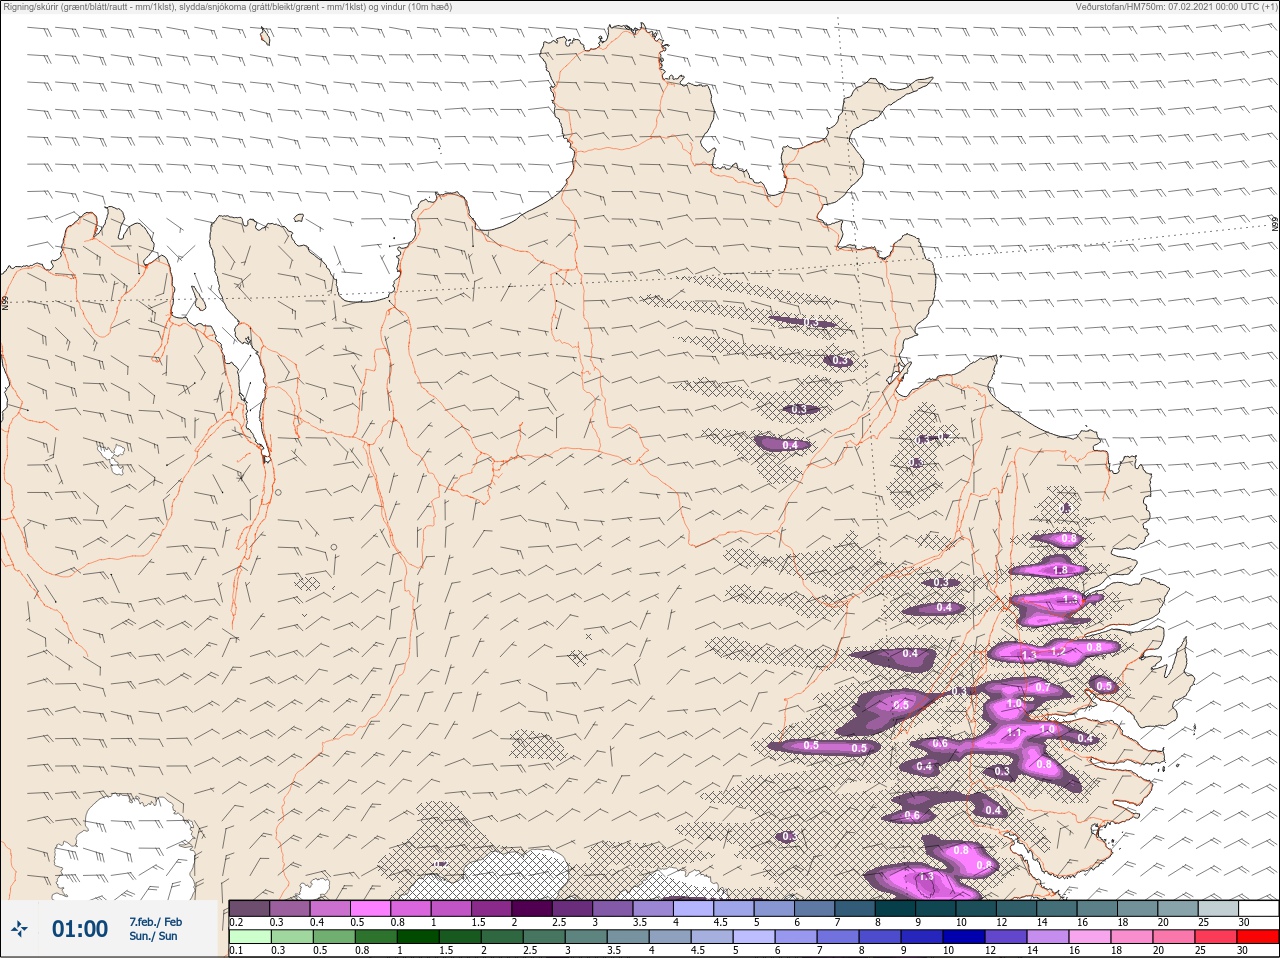1280x958 pixels.
Task: Click the '7.feb./ Feb' date text
Action: pyautogui.click(x=155, y=921)
